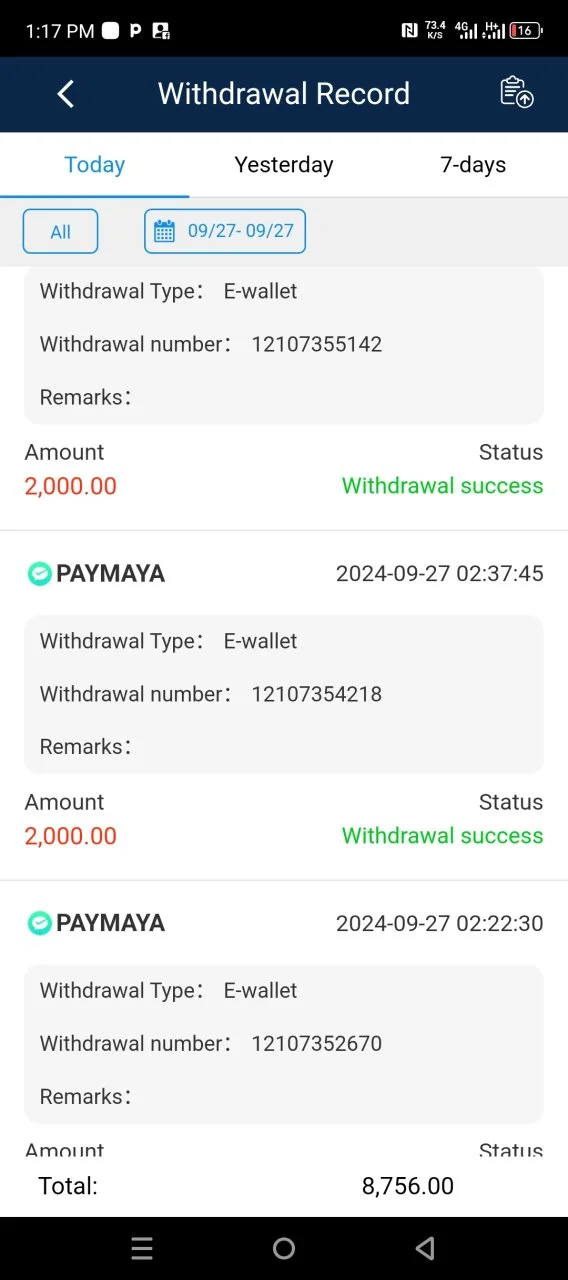
Task: Switch to the Yesterday tab
Action: click(284, 165)
